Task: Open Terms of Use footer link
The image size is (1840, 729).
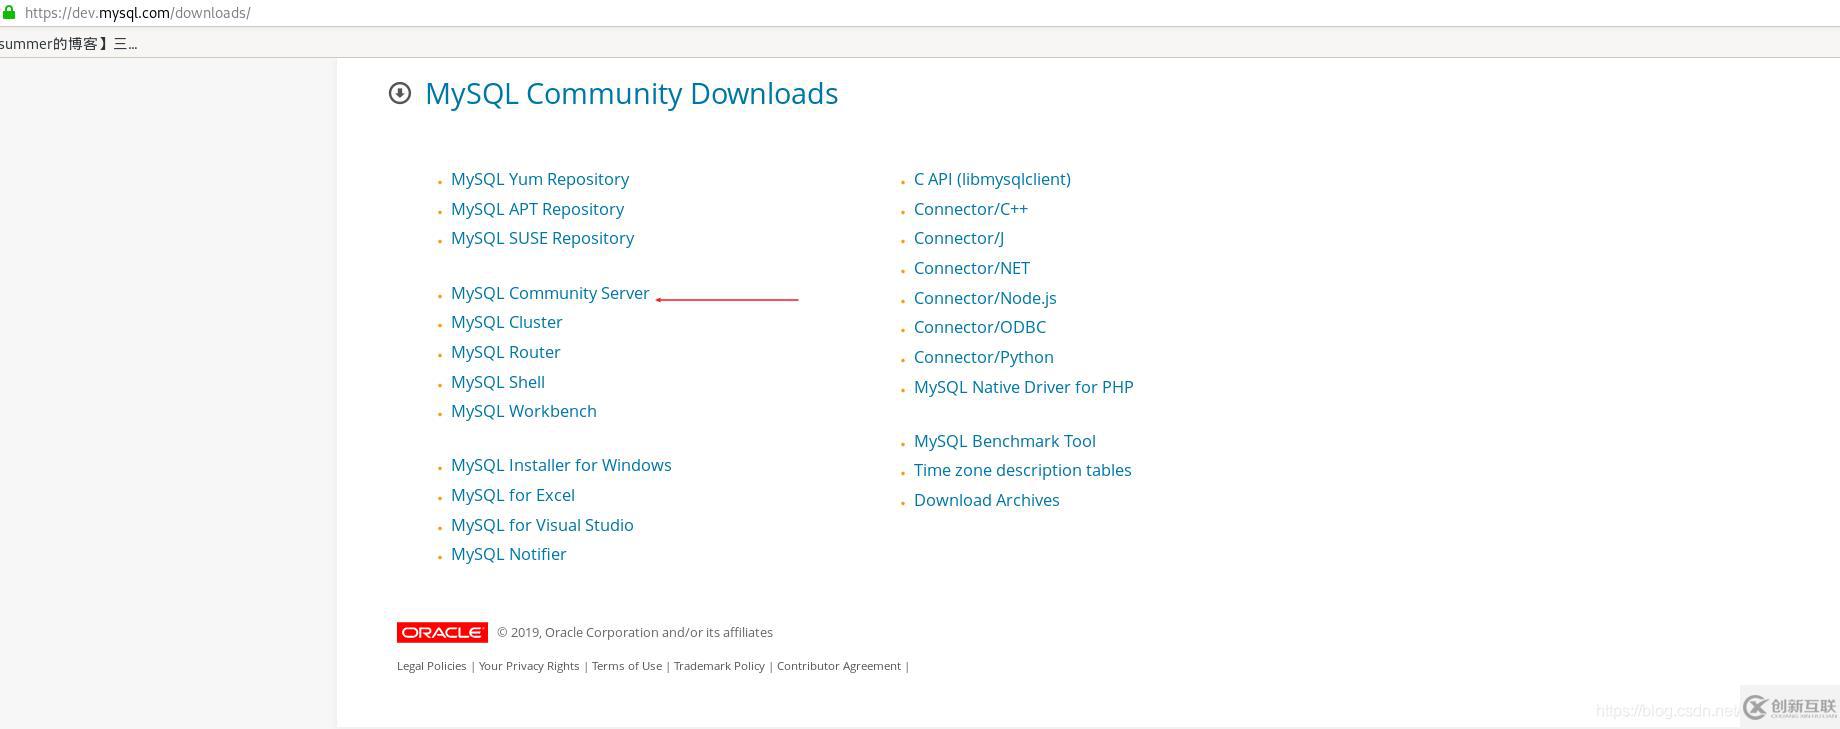Action: pos(627,666)
